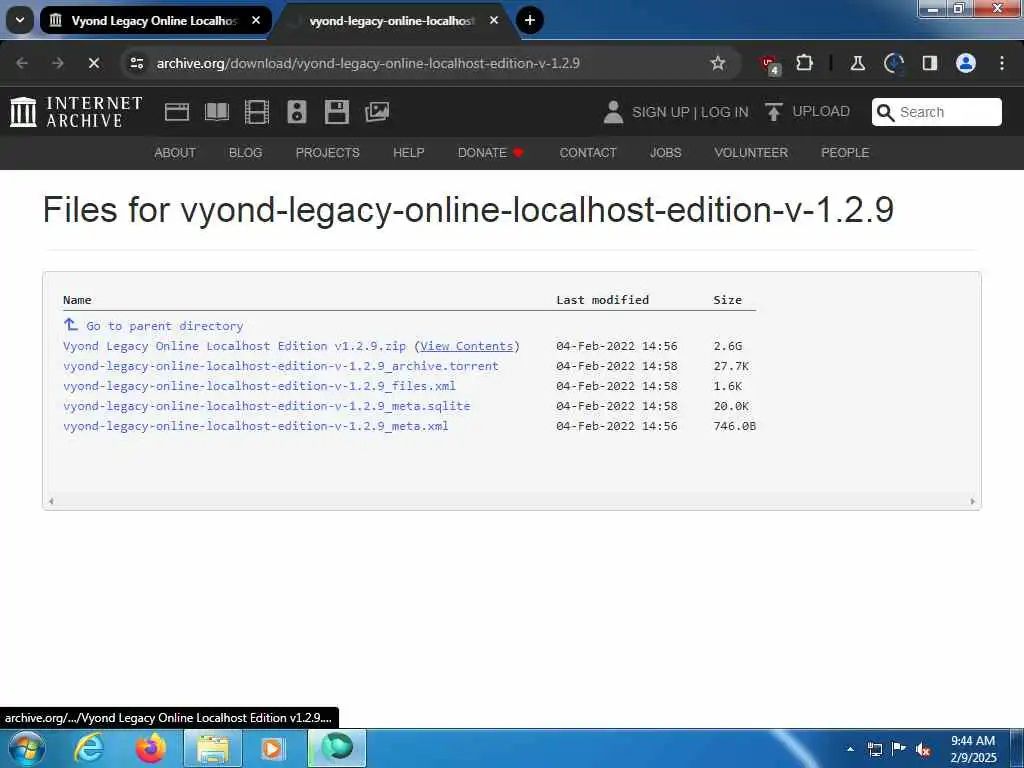Stop page loading with the X button
1024x768 pixels.
[x=93, y=63]
